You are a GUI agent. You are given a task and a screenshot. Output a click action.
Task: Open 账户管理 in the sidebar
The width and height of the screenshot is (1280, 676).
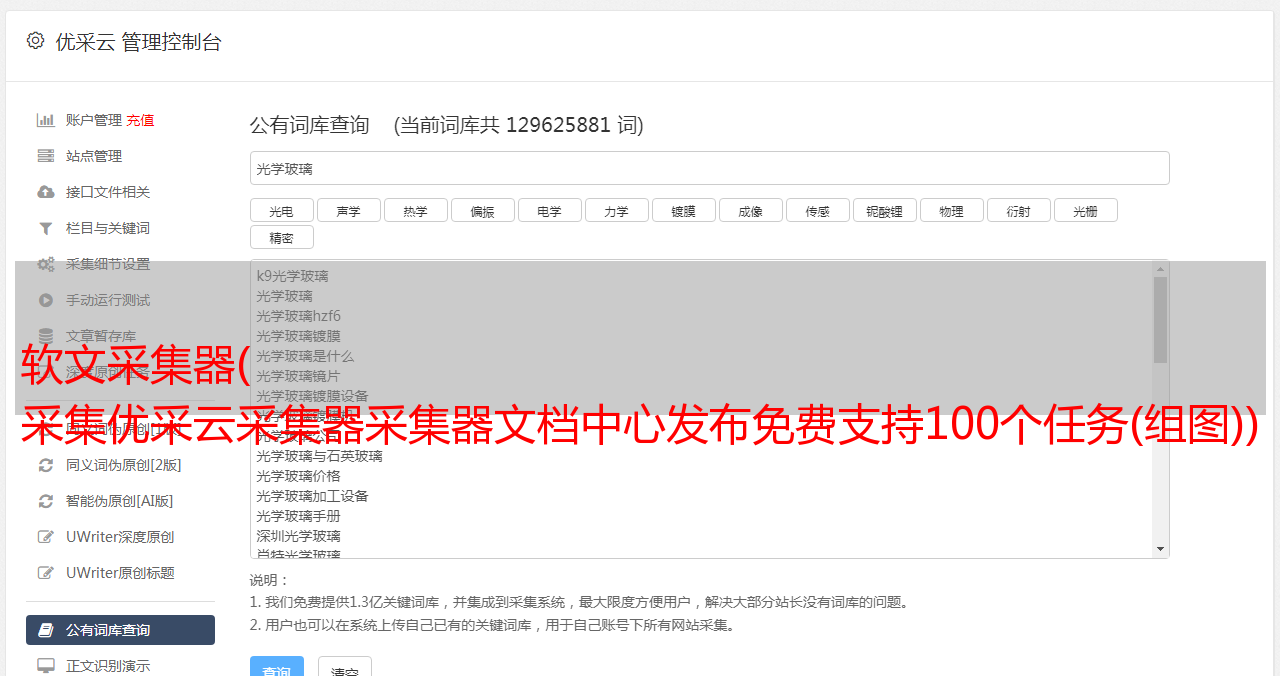coord(94,120)
